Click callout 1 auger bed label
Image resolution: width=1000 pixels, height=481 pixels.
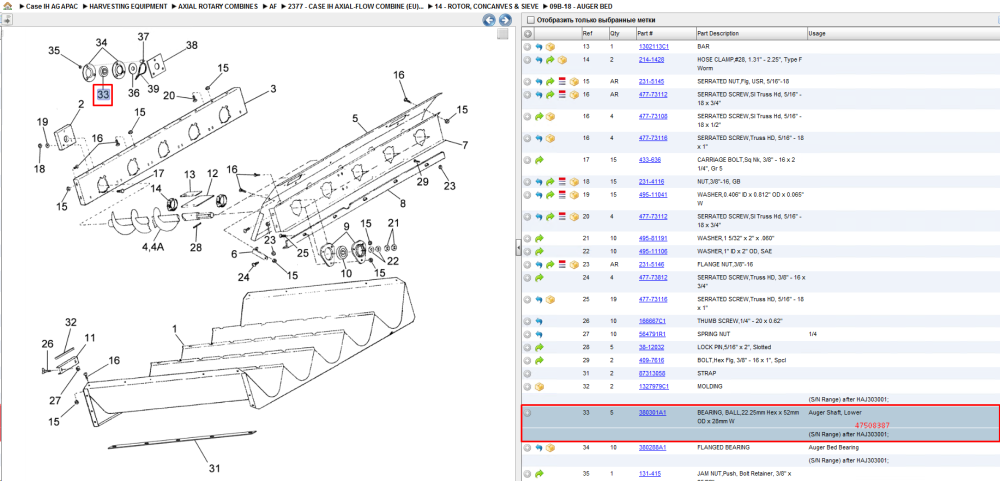(174, 329)
